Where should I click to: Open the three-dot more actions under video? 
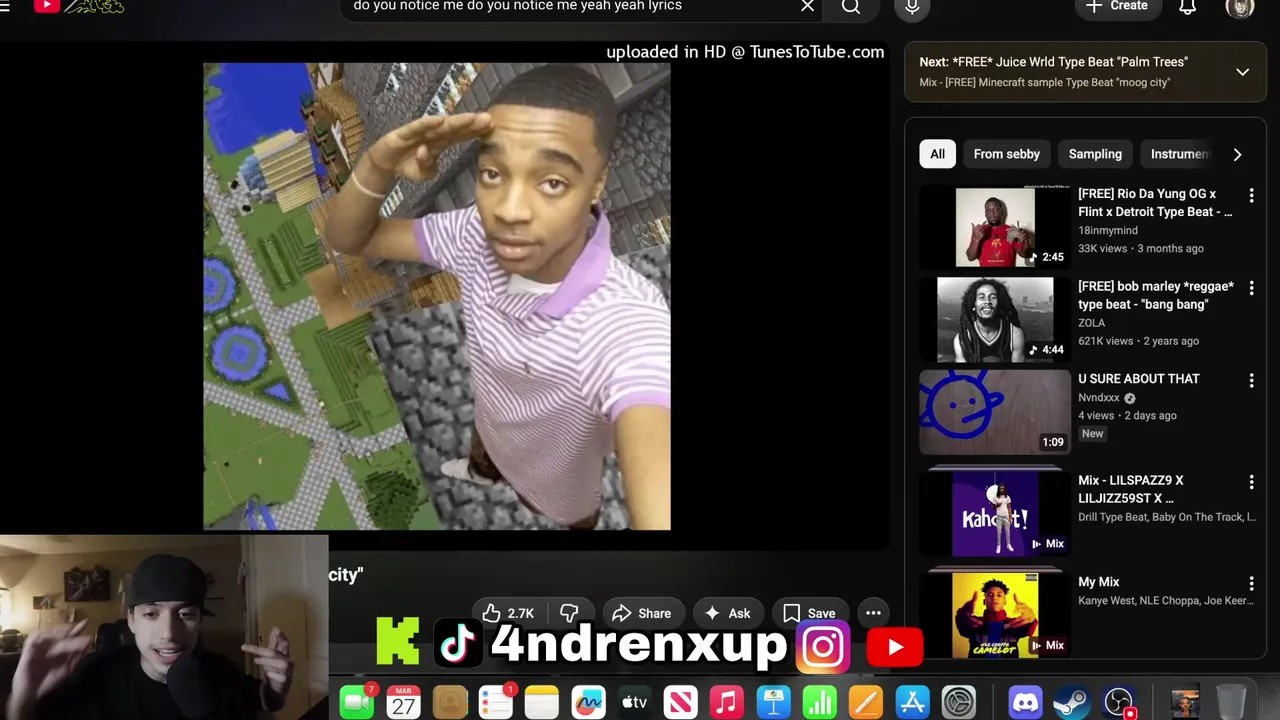[x=873, y=613]
